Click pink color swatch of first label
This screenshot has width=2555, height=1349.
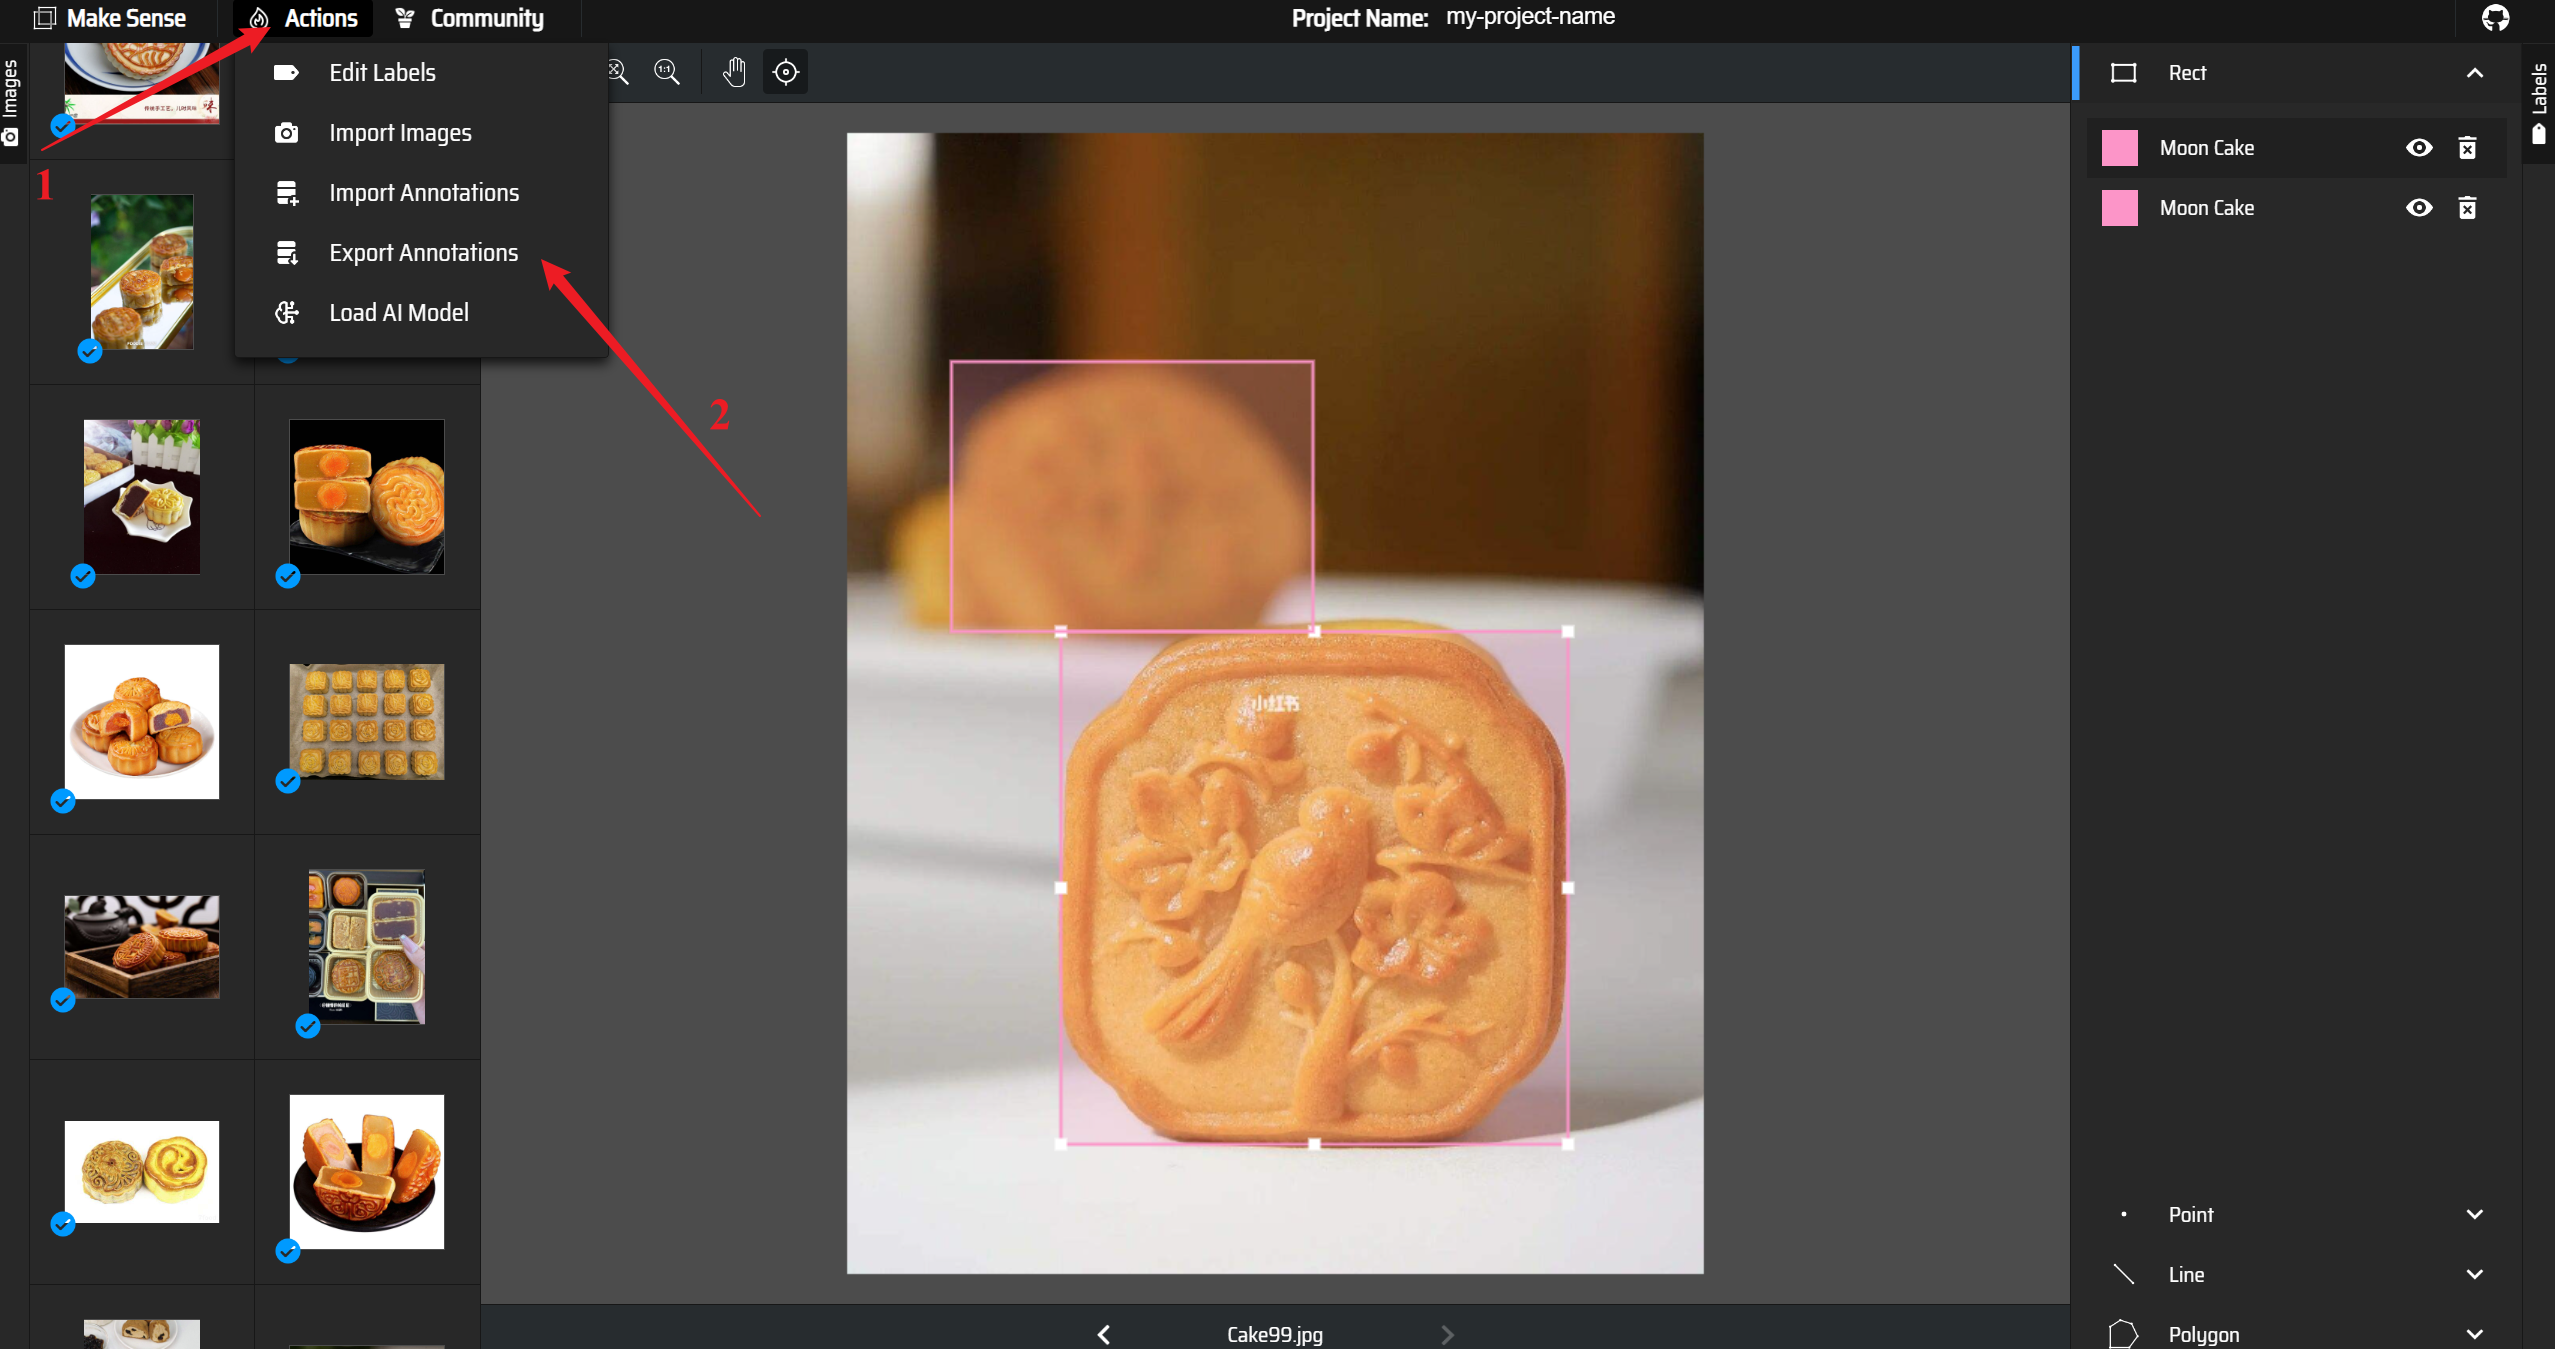click(x=2119, y=148)
